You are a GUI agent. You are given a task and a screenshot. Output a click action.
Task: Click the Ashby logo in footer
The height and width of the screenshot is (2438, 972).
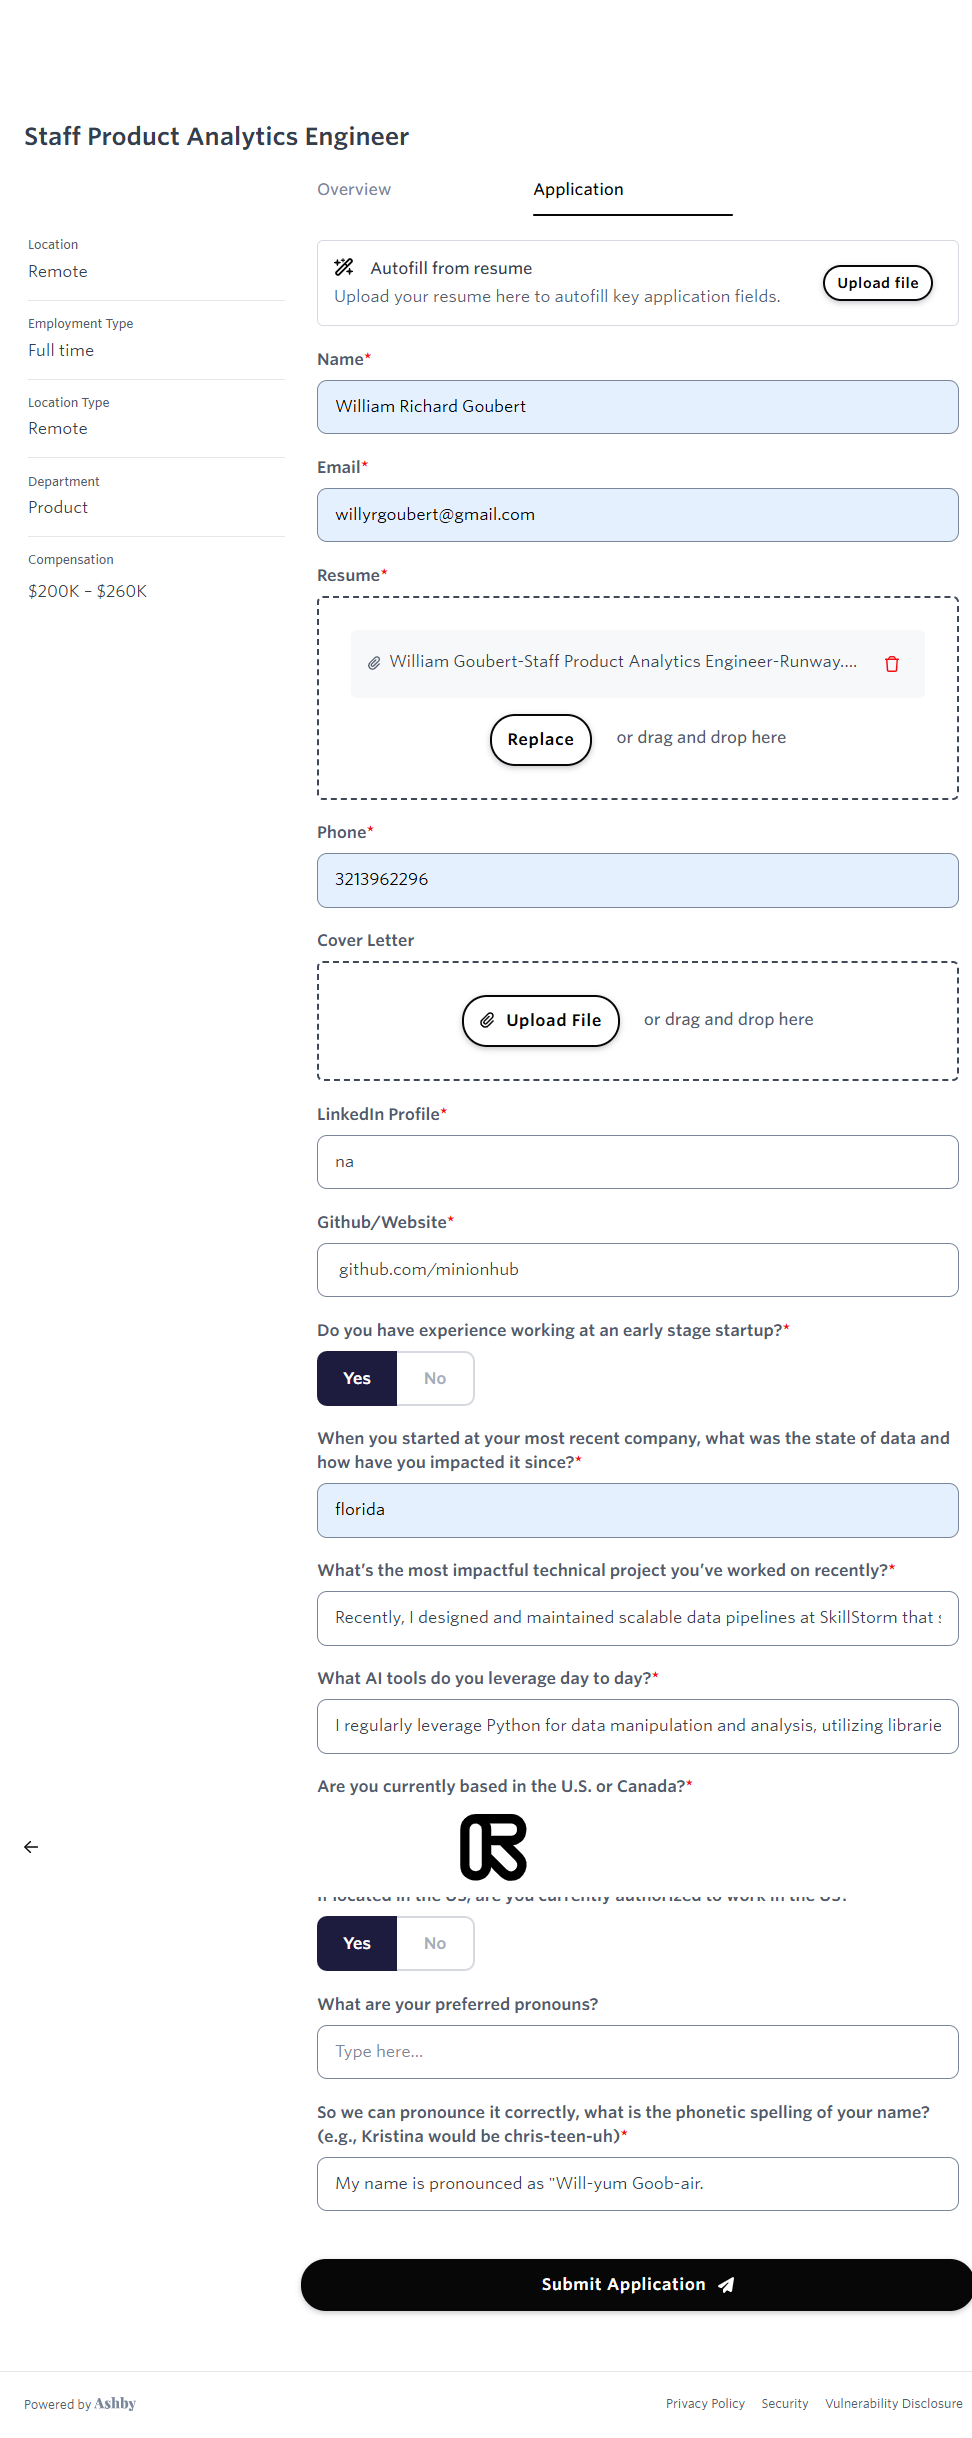(115, 2403)
